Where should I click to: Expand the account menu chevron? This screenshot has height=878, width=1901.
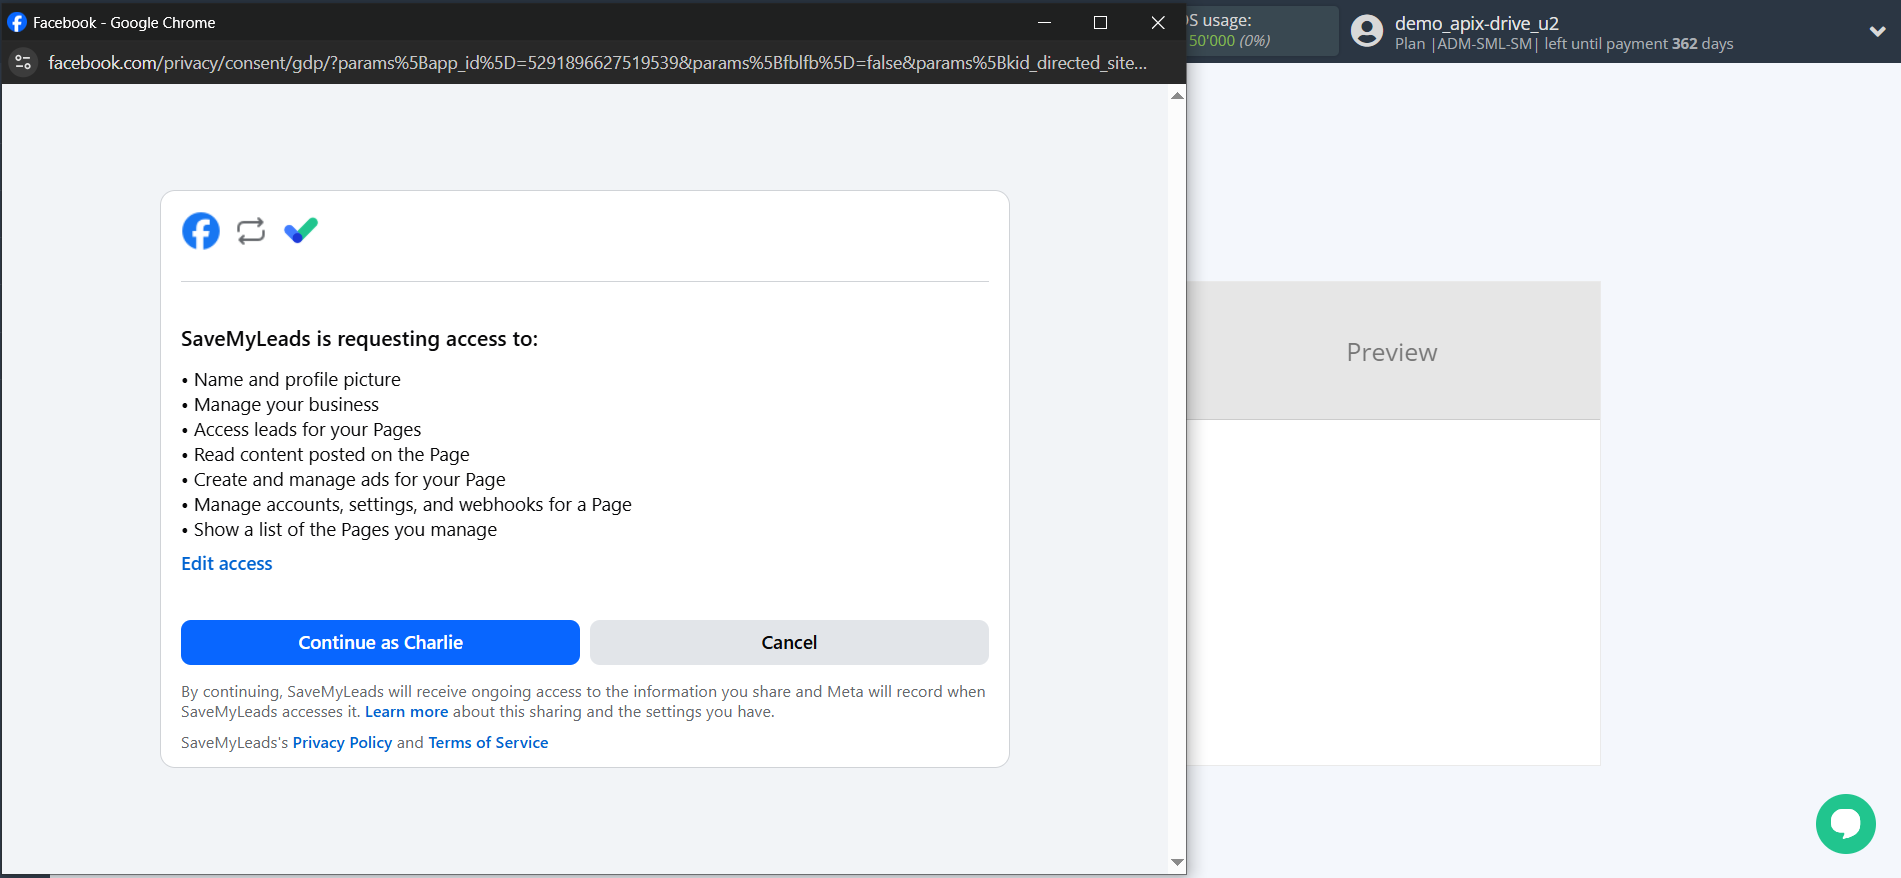1877,32
